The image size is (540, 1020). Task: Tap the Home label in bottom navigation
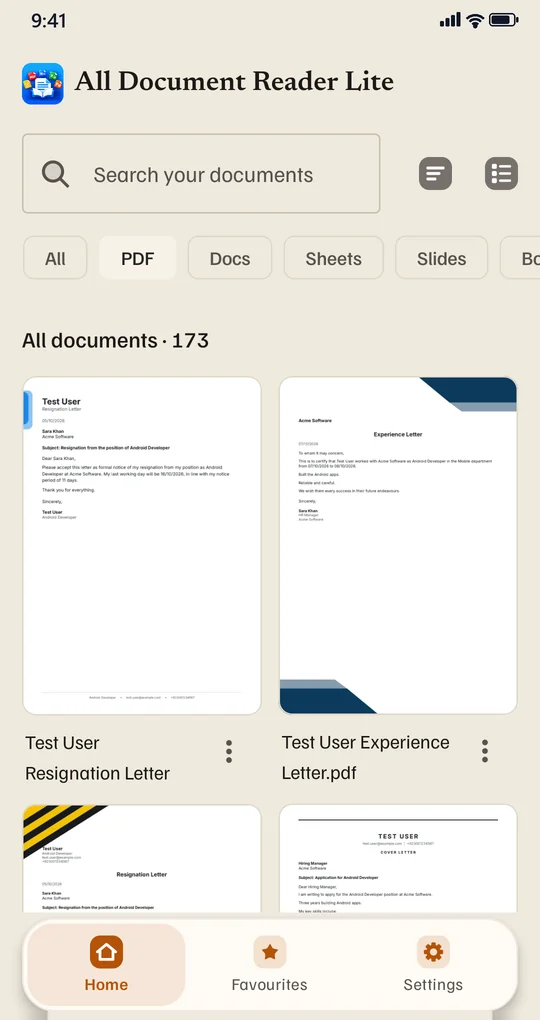[107, 984]
